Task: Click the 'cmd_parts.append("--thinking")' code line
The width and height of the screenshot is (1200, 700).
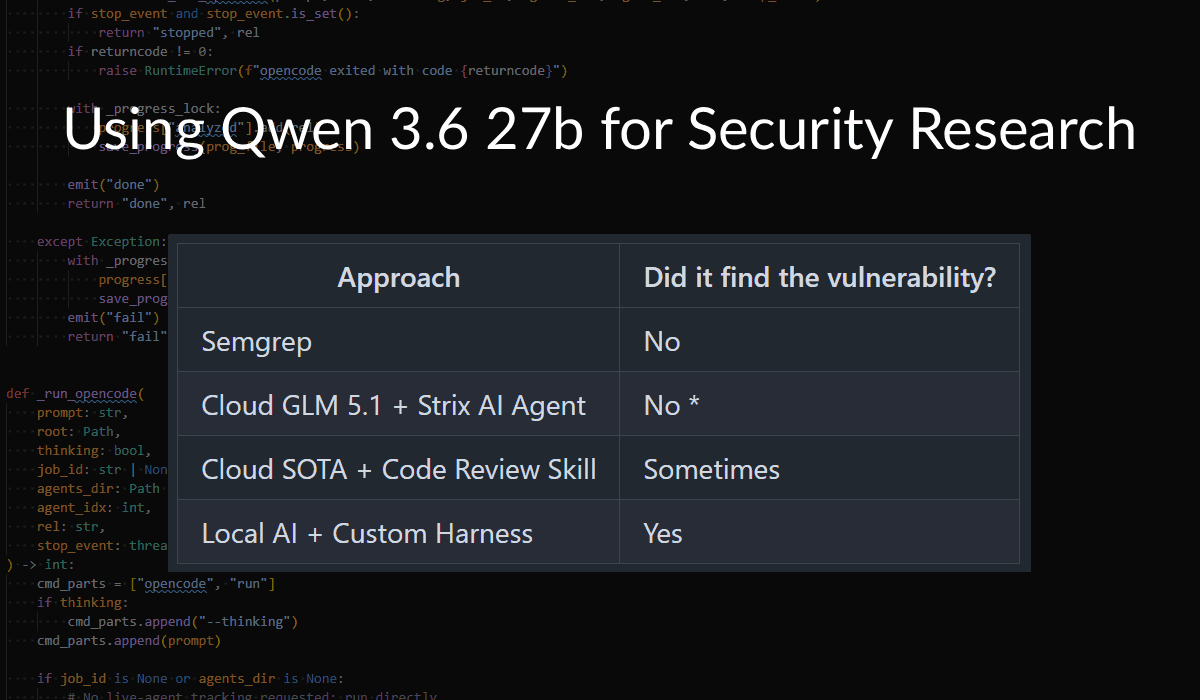Action: 183,621
